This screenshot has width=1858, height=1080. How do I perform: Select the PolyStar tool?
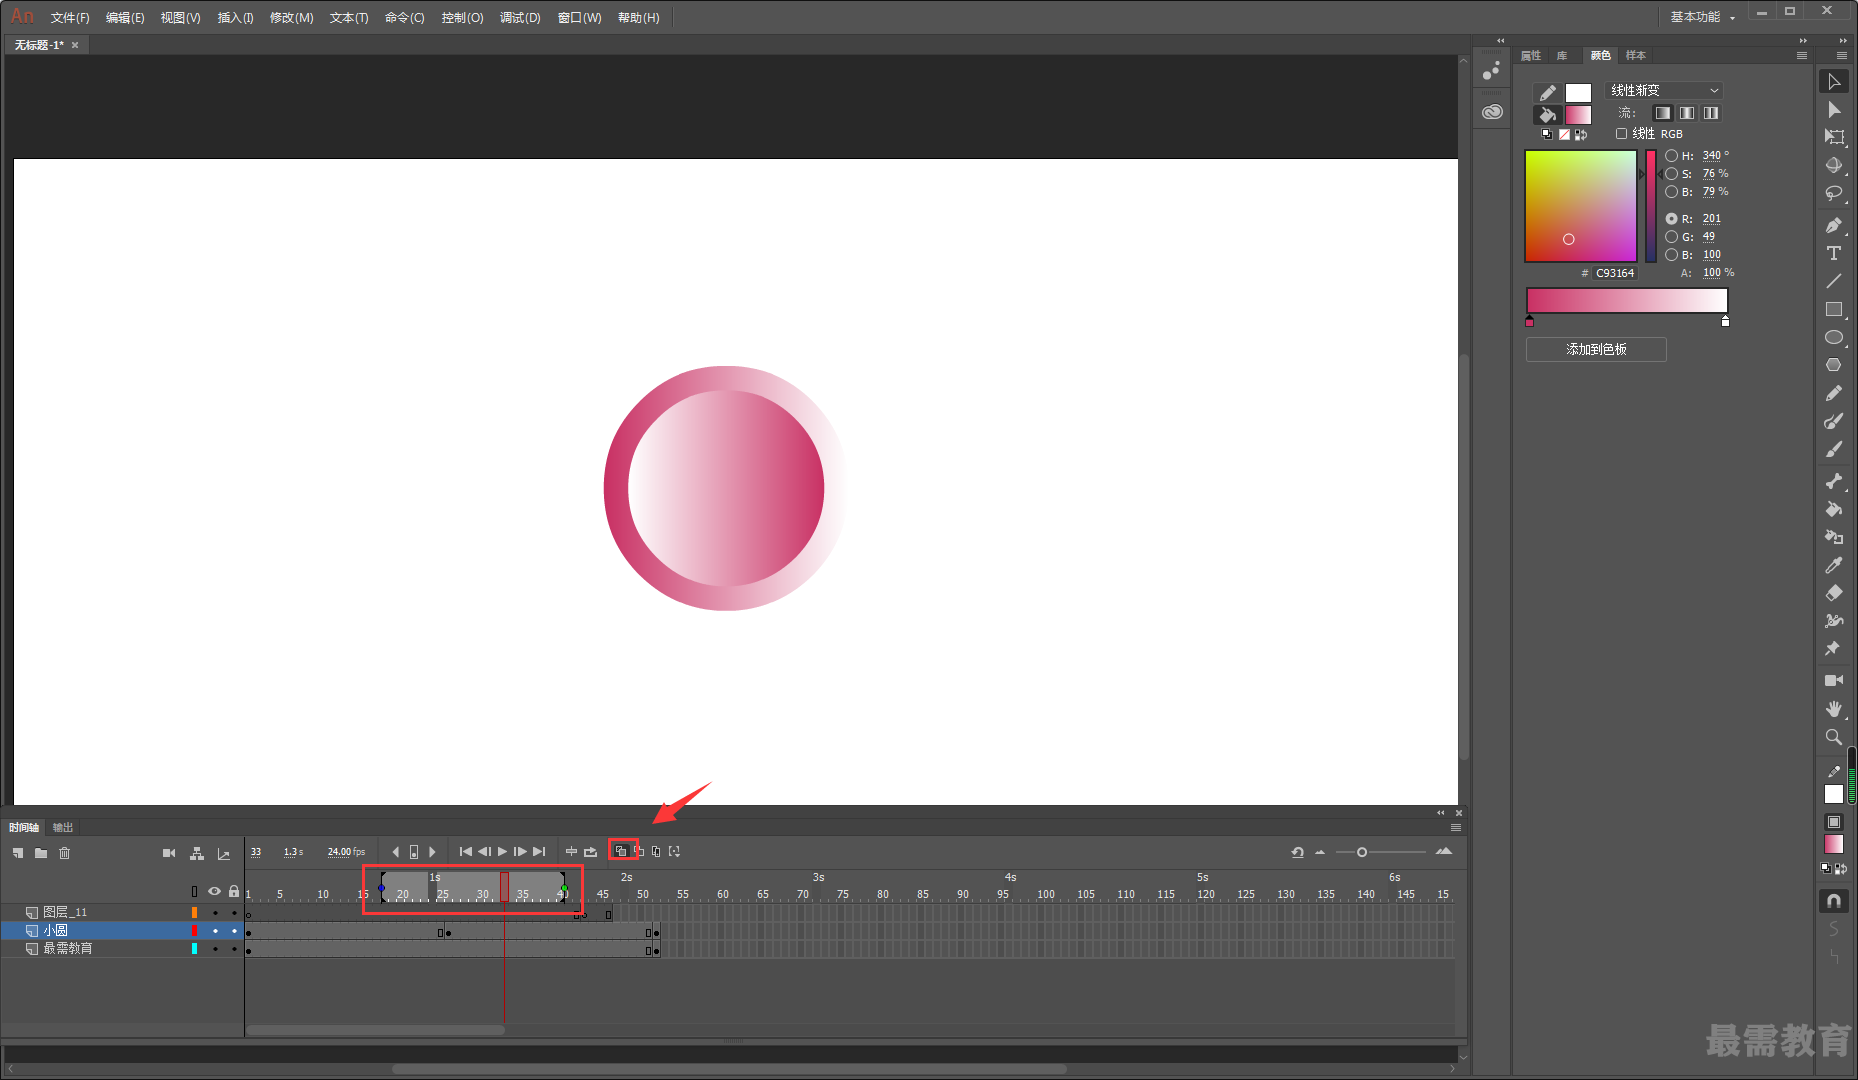[1834, 365]
